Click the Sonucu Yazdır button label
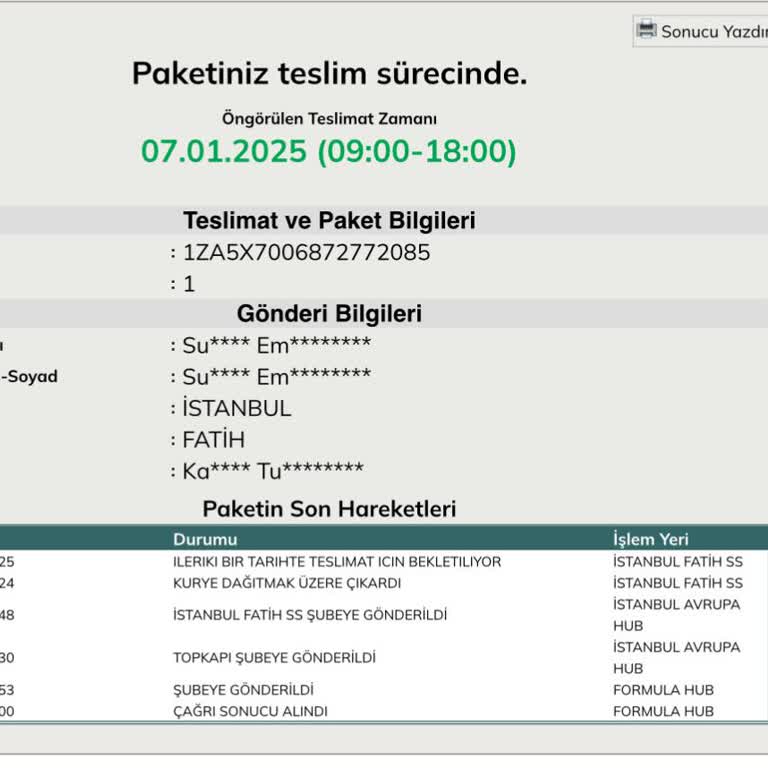The height and width of the screenshot is (768, 768). point(714,32)
